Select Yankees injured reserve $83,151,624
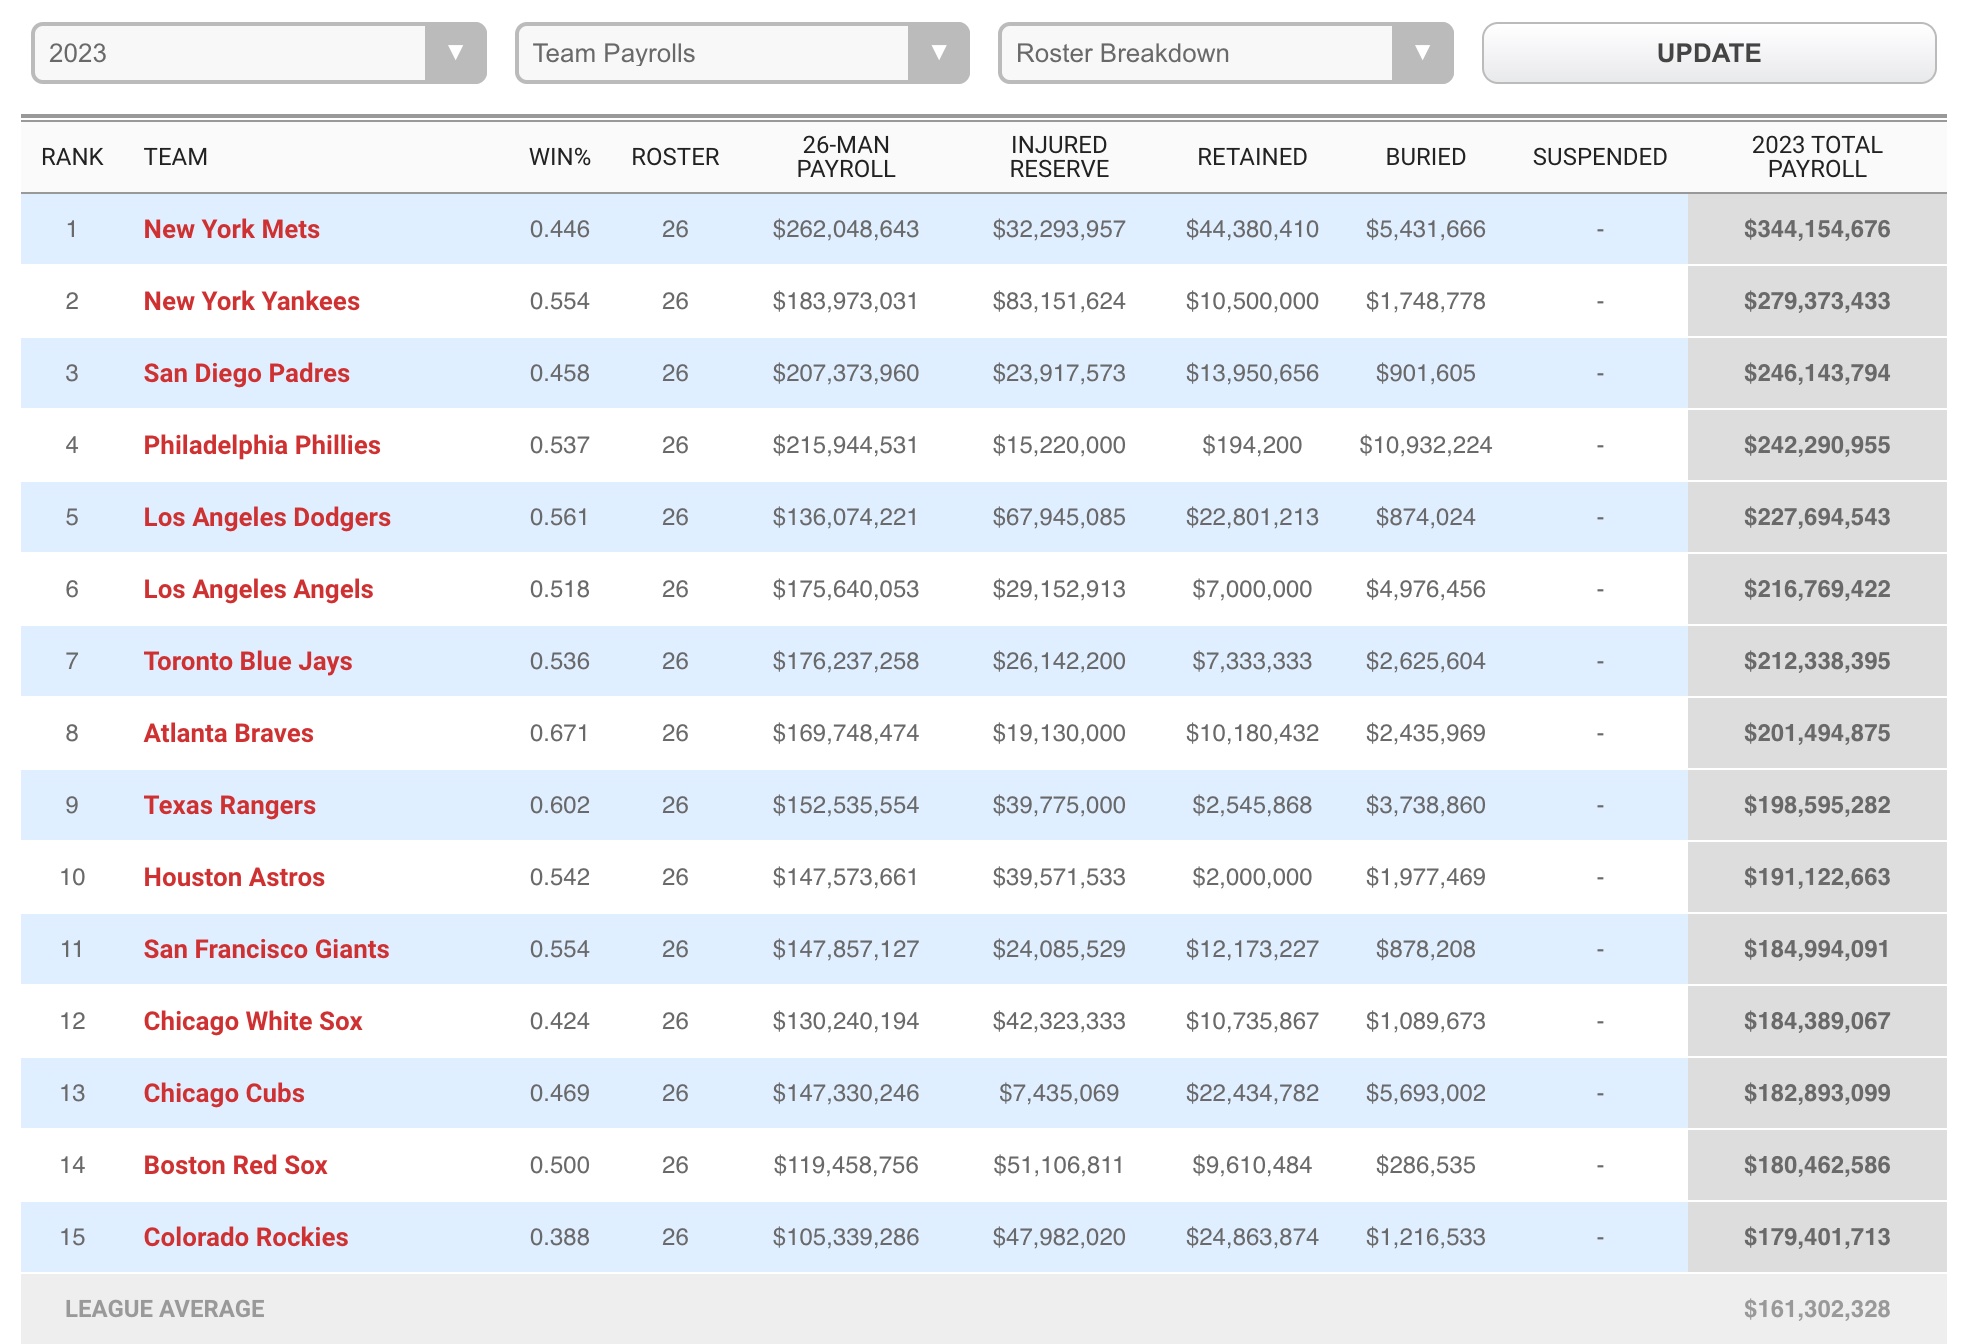 [x=1059, y=301]
